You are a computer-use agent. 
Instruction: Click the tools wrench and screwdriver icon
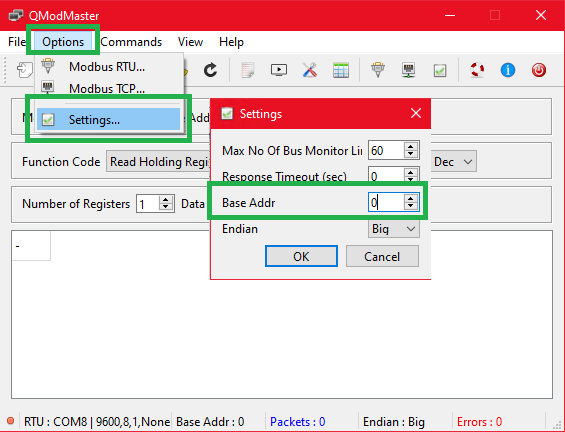(310, 70)
